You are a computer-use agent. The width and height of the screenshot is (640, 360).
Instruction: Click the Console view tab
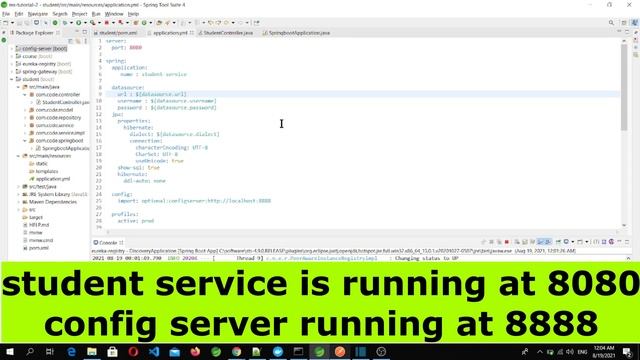[x=108, y=242]
